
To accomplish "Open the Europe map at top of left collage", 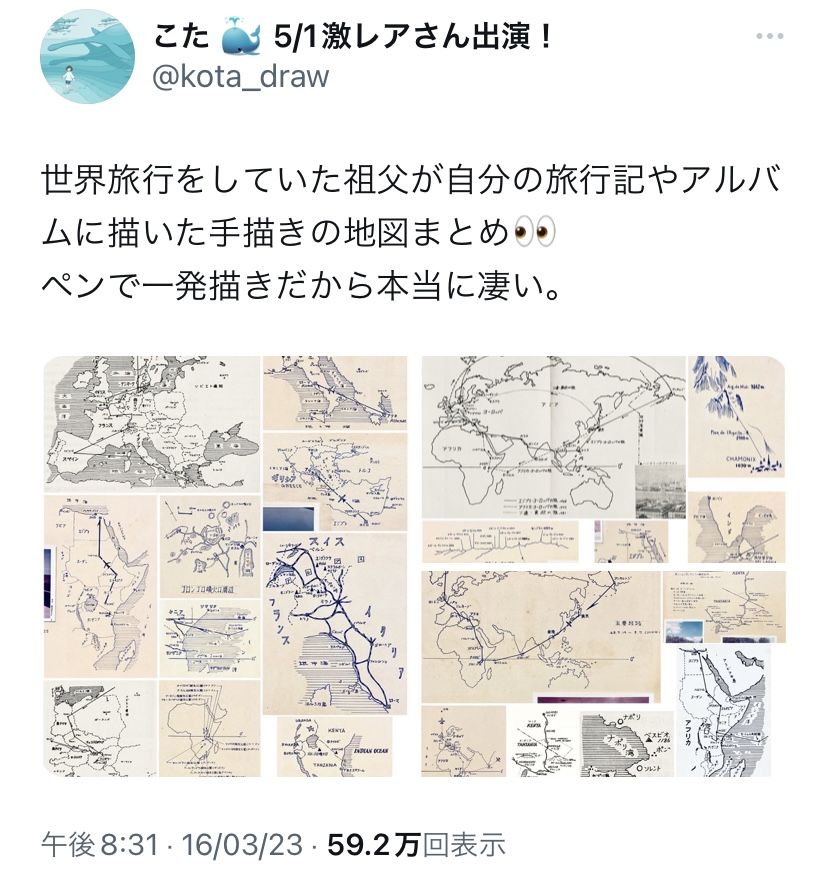I will click(152, 423).
